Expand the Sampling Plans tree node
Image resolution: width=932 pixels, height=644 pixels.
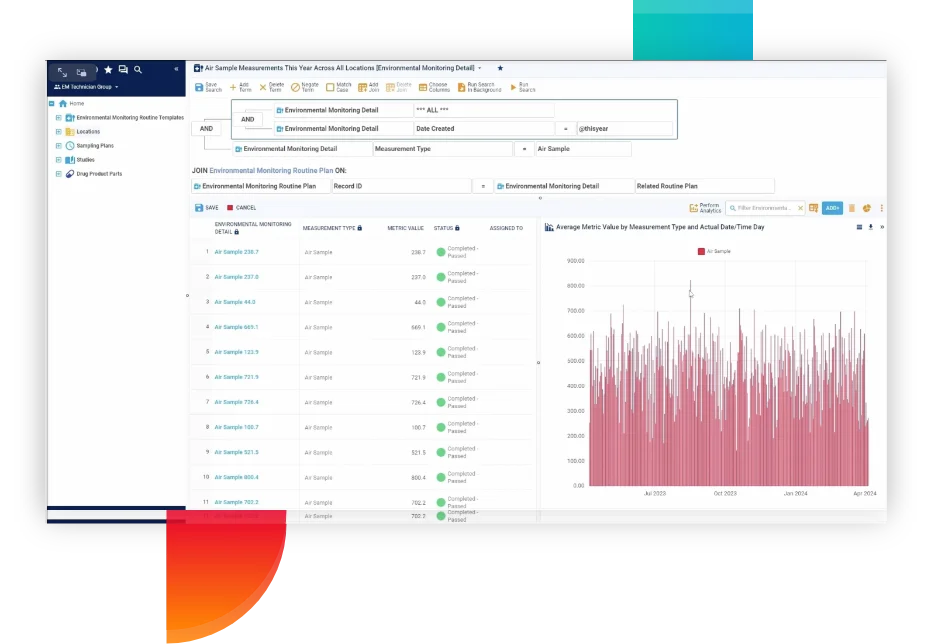59,145
